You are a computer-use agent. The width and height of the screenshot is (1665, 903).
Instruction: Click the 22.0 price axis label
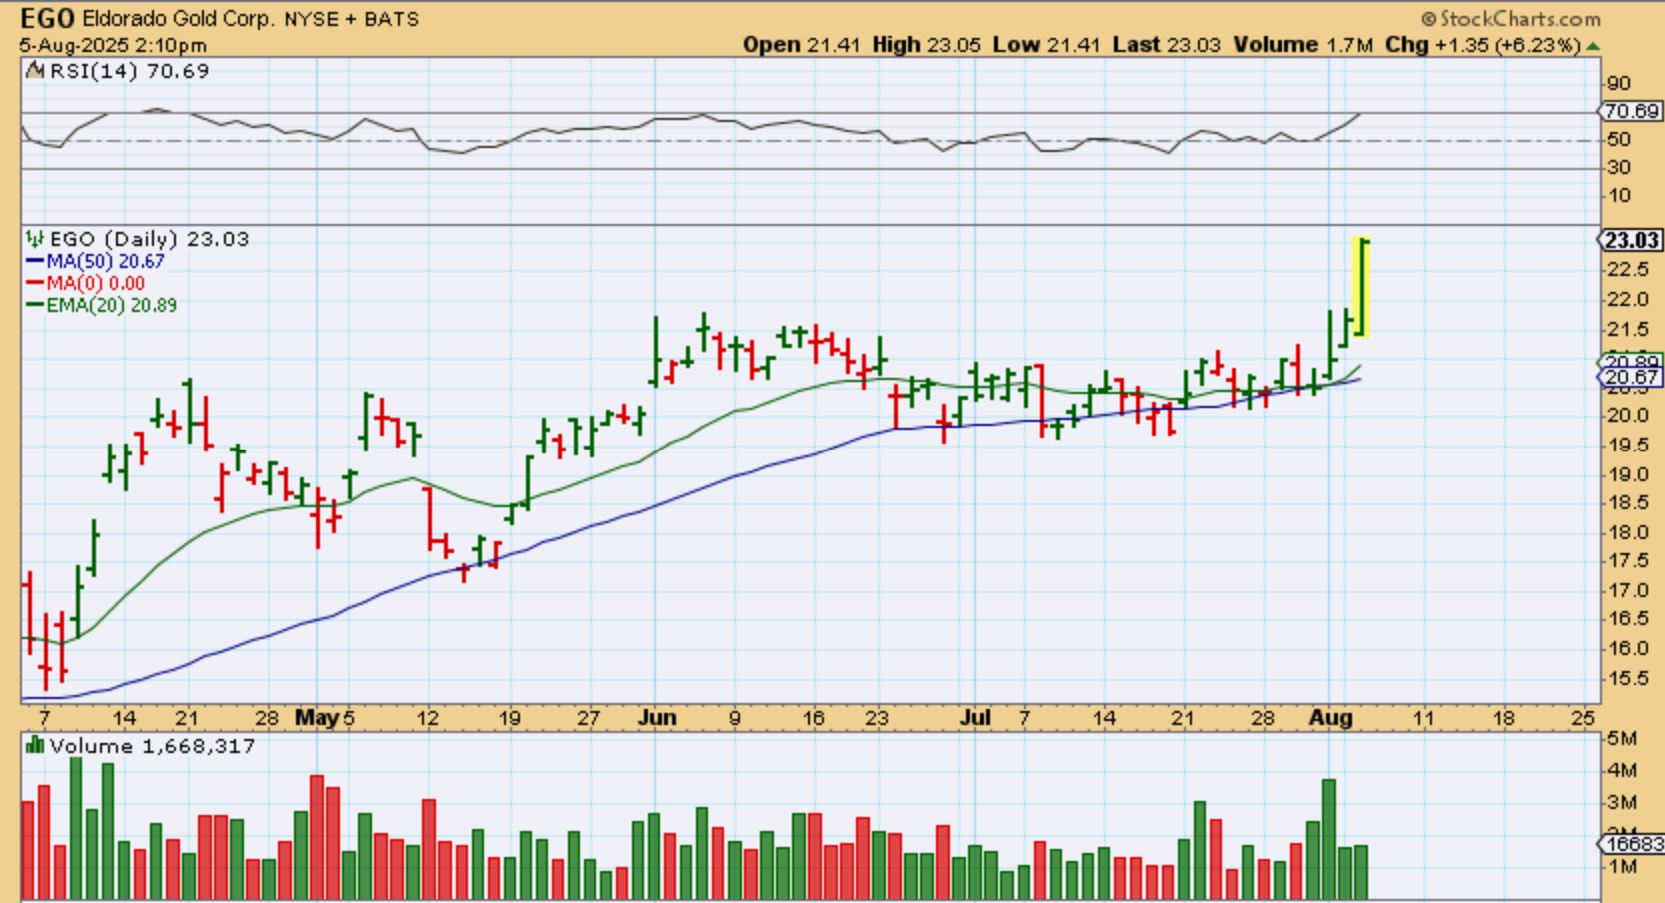(x=1627, y=300)
